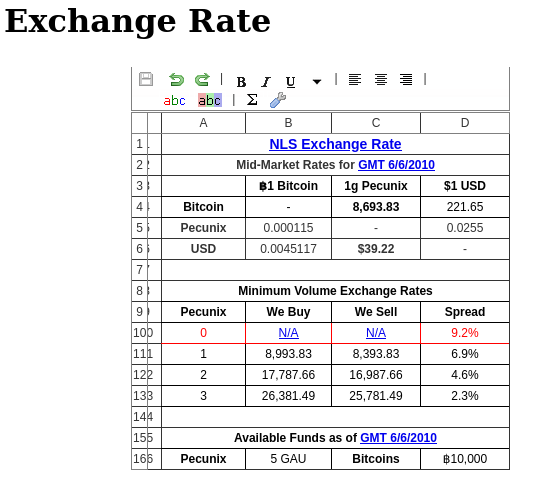
Task: Select the row 4 header
Action: [139, 207]
